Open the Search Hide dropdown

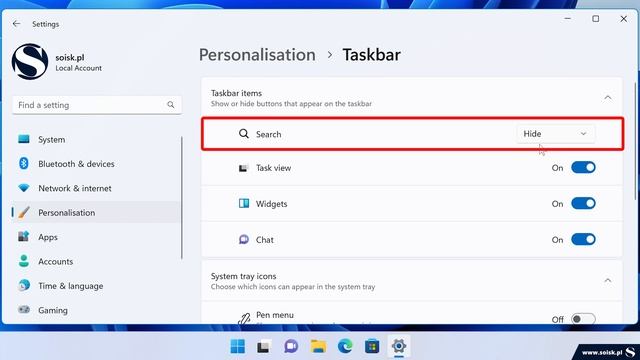(556, 134)
